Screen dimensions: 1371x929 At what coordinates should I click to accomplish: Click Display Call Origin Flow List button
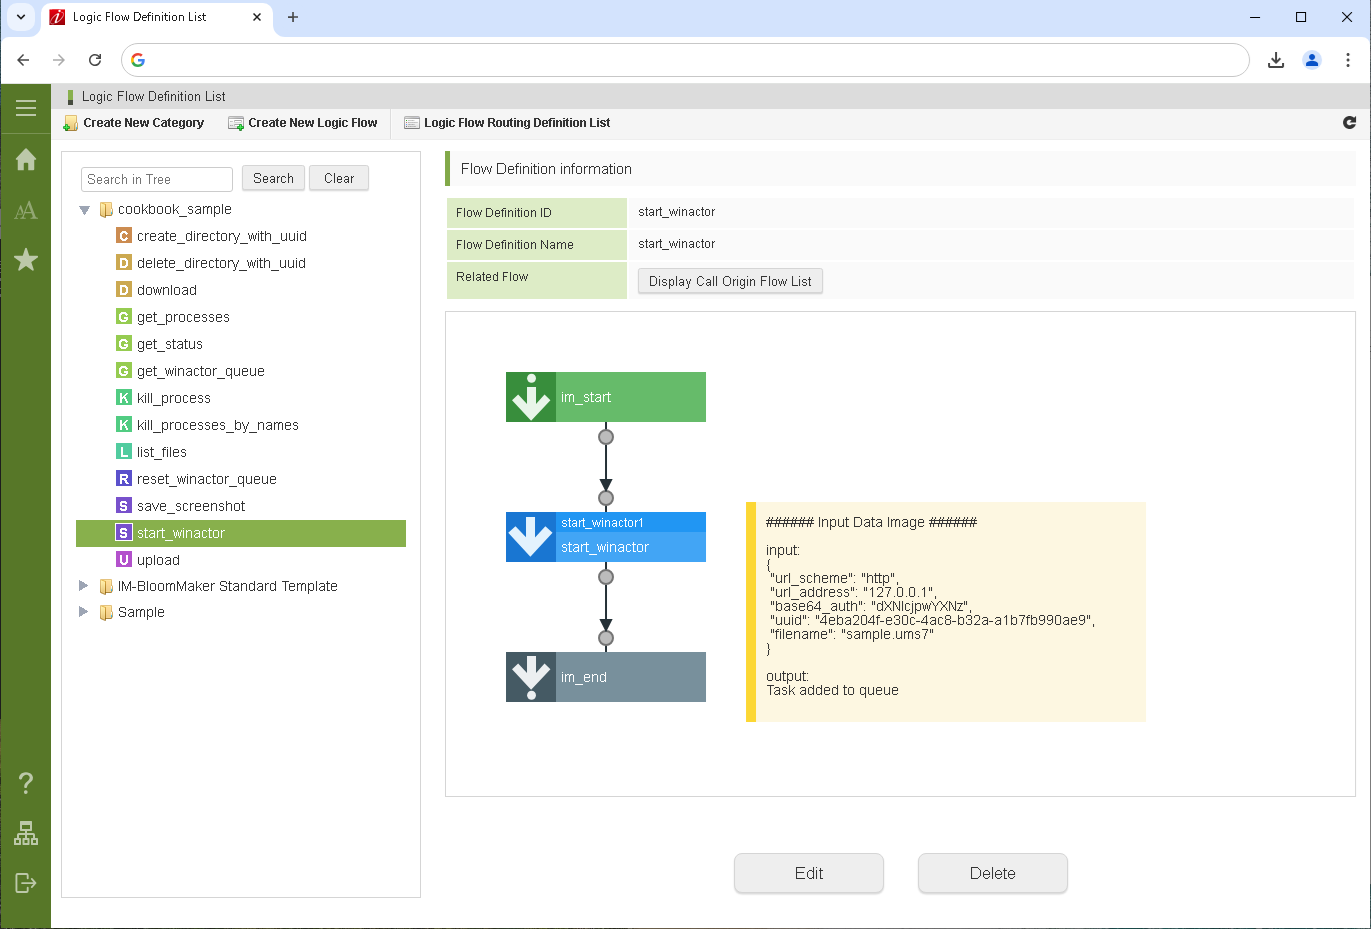[730, 281]
